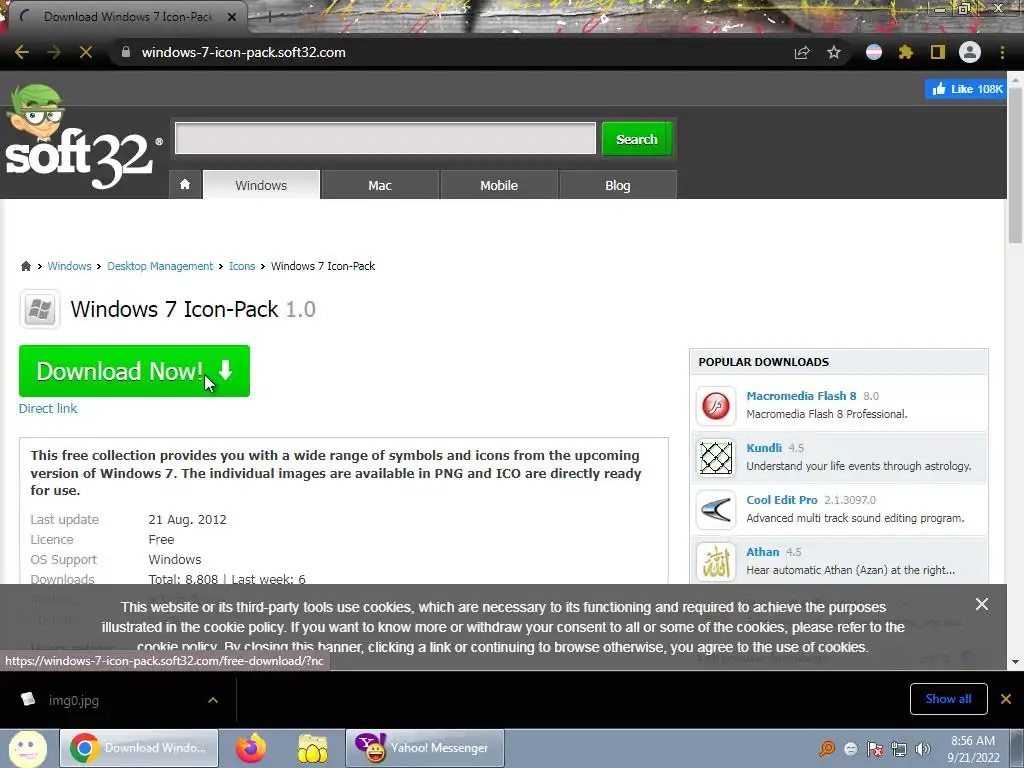
Task: Click the soft32 search input field
Action: coord(385,138)
